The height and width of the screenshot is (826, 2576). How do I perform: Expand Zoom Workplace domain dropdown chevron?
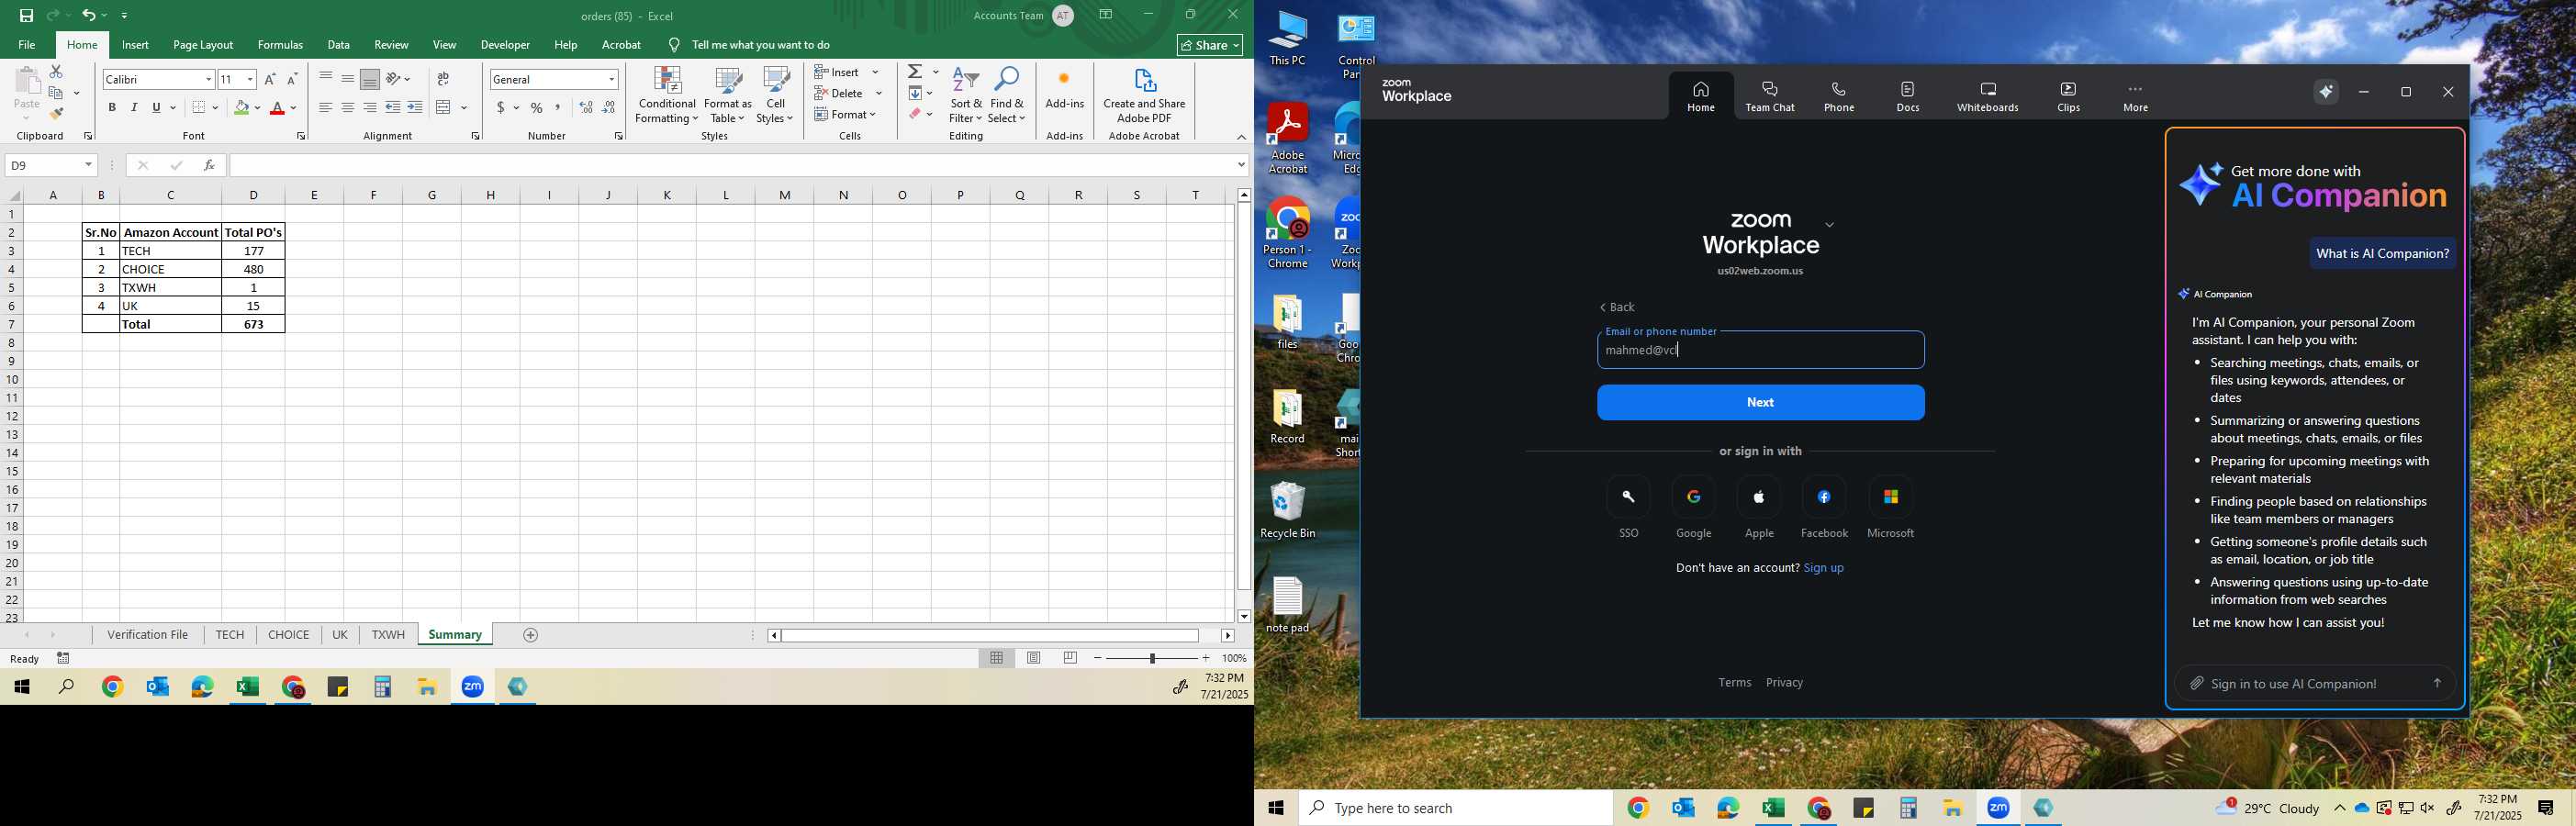pyautogui.click(x=1830, y=225)
